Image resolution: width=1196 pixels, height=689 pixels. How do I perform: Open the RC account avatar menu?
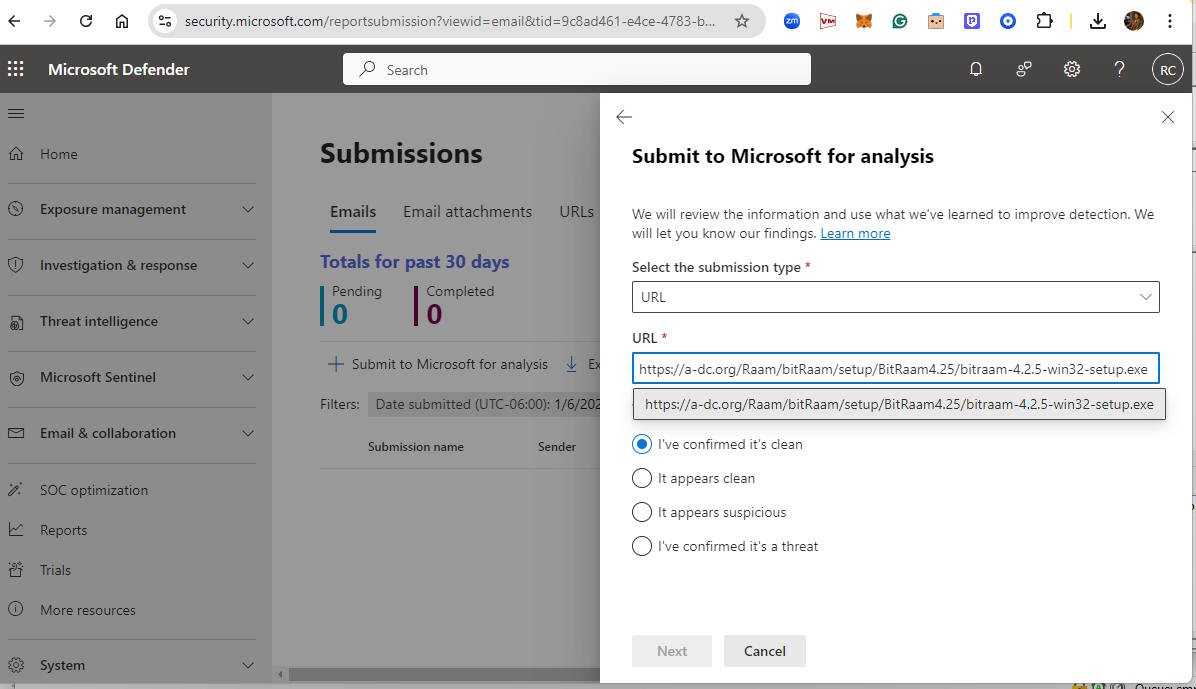[x=1167, y=69]
